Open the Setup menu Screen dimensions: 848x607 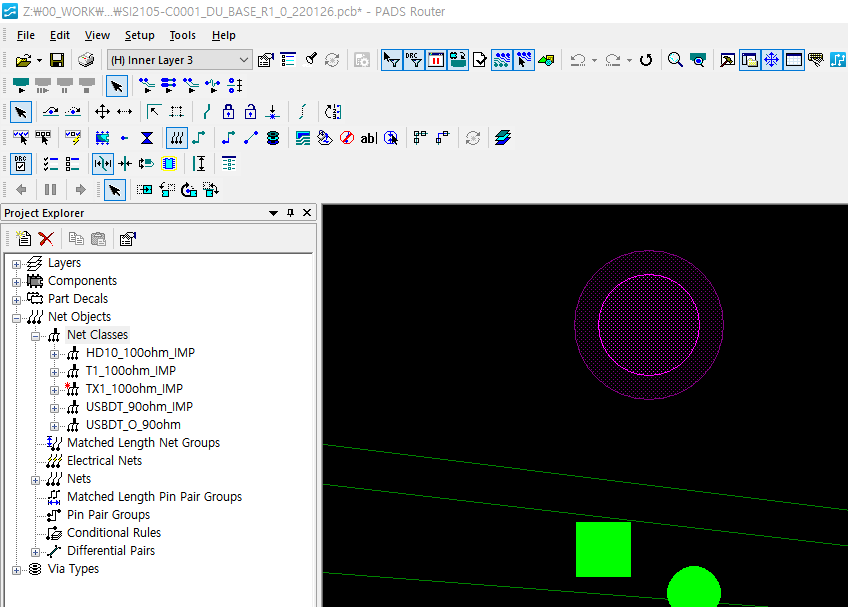click(139, 35)
